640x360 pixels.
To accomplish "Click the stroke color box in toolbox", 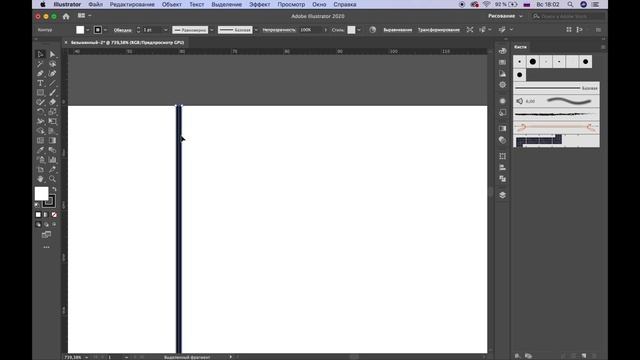I will point(49,201).
